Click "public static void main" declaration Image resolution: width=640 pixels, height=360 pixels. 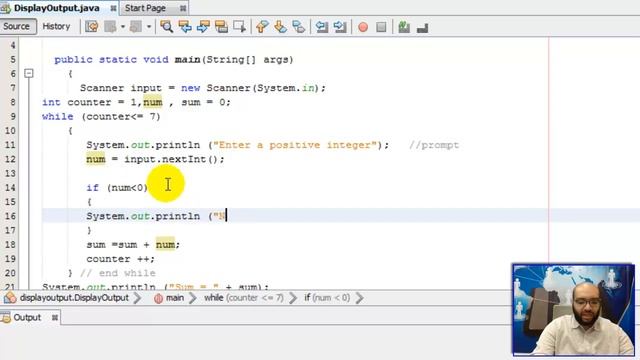coord(127,60)
